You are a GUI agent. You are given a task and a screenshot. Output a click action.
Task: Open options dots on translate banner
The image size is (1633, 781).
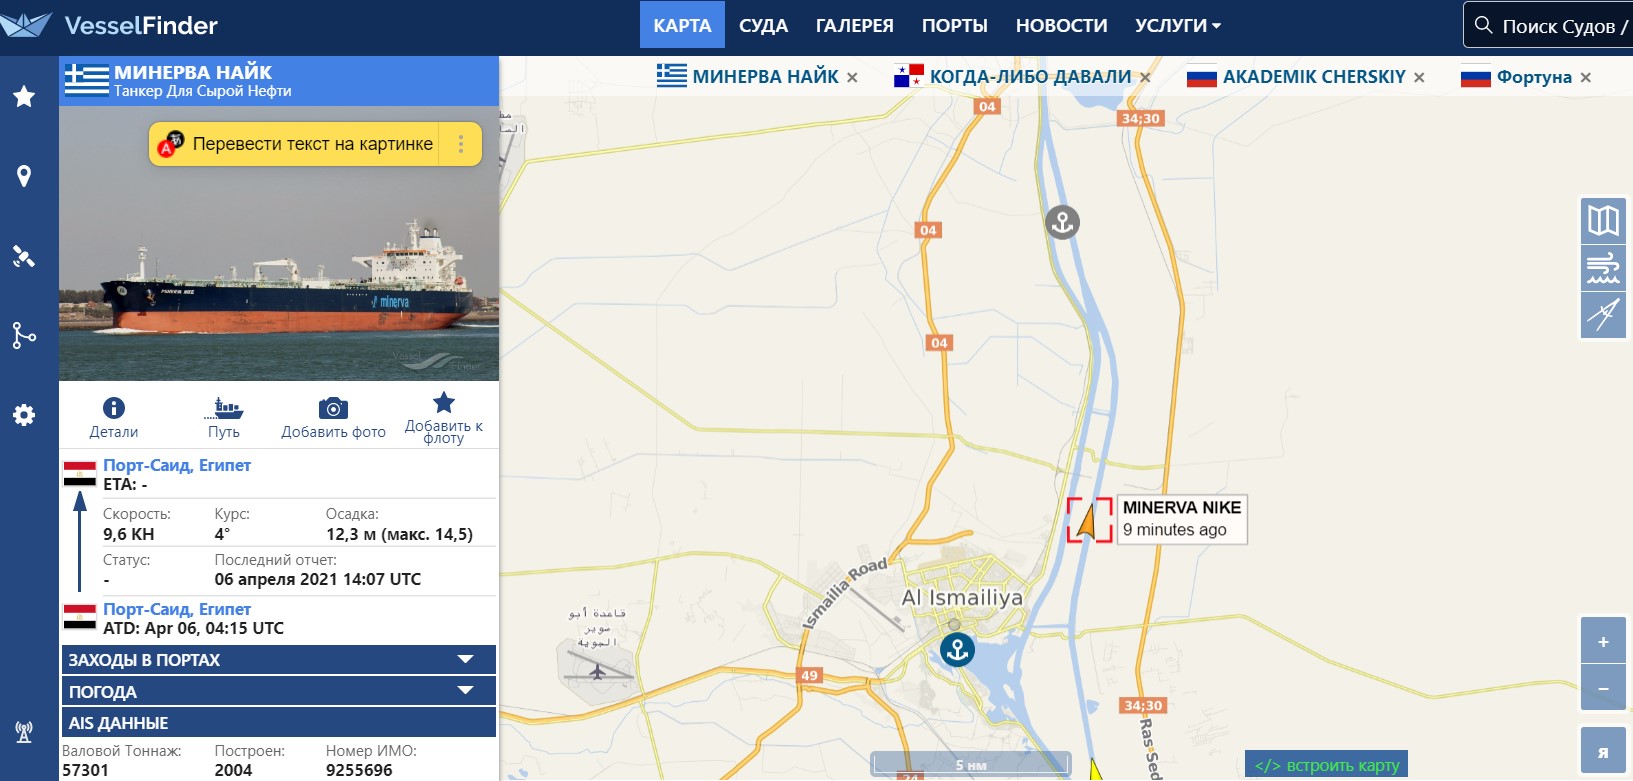click(461, 144)
